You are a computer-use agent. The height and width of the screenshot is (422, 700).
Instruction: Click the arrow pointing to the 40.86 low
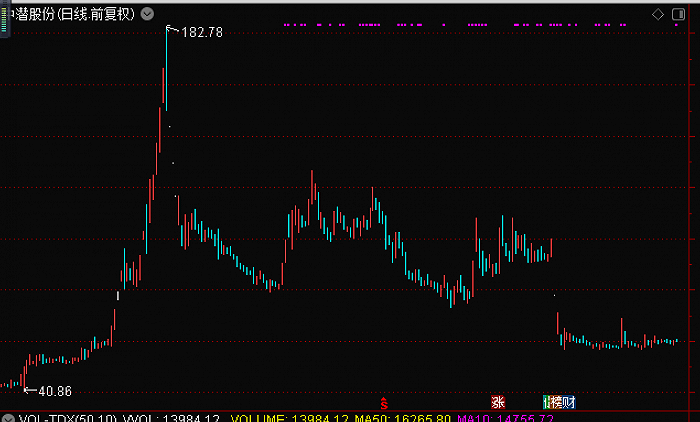(28, 390)
